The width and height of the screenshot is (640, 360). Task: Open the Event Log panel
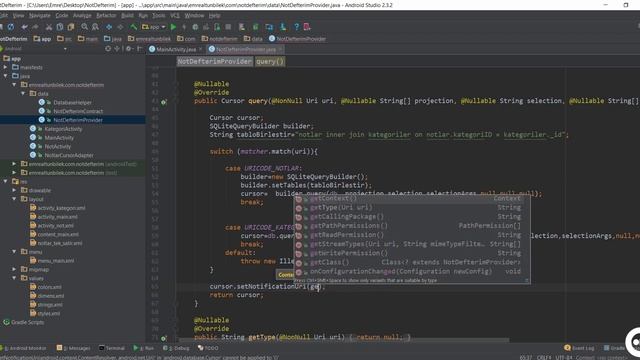pyautogui.click(x=579, y=348)
